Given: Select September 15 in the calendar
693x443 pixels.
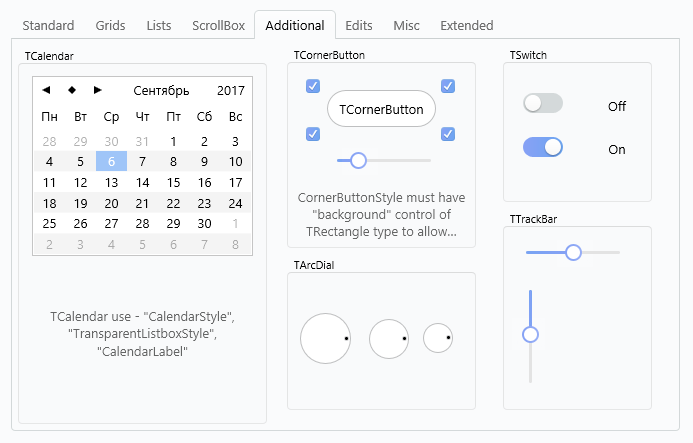Looking at the screenshot, I should coord(173,183).
